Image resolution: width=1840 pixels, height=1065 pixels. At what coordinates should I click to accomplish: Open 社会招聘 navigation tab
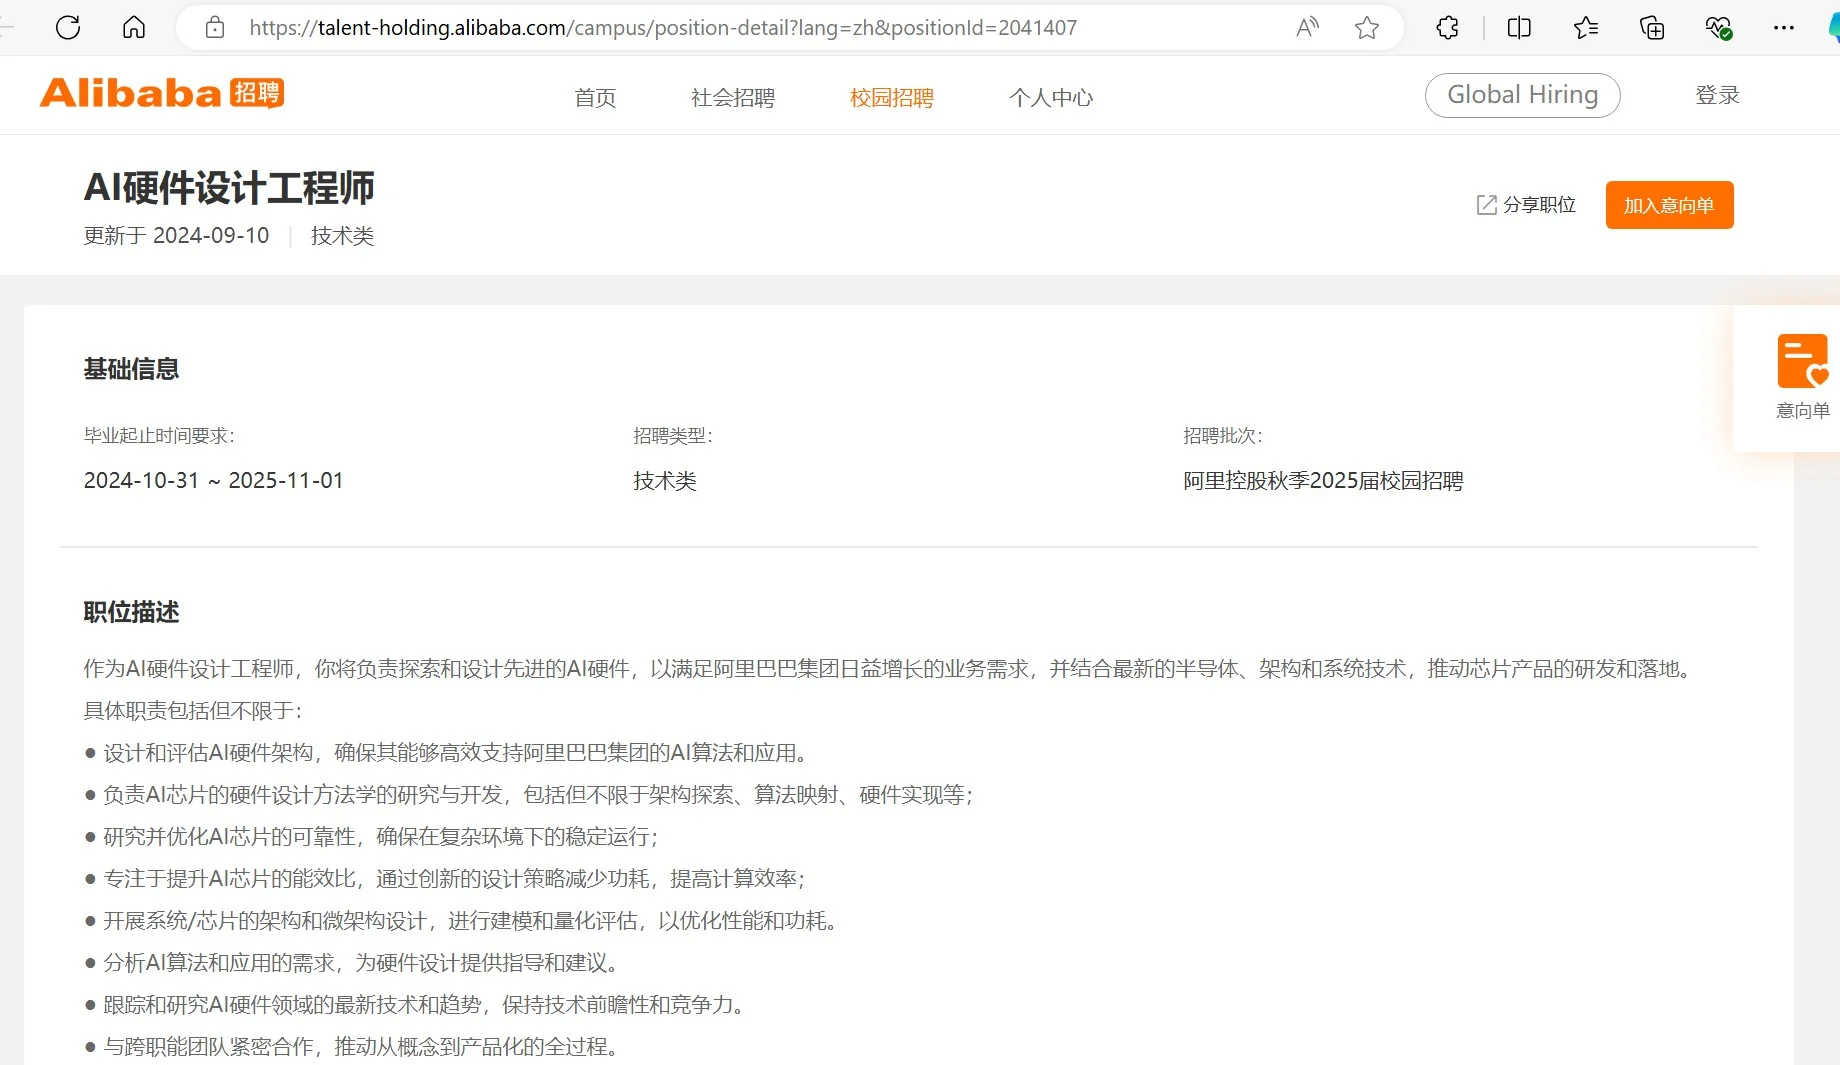click(733, 98)
